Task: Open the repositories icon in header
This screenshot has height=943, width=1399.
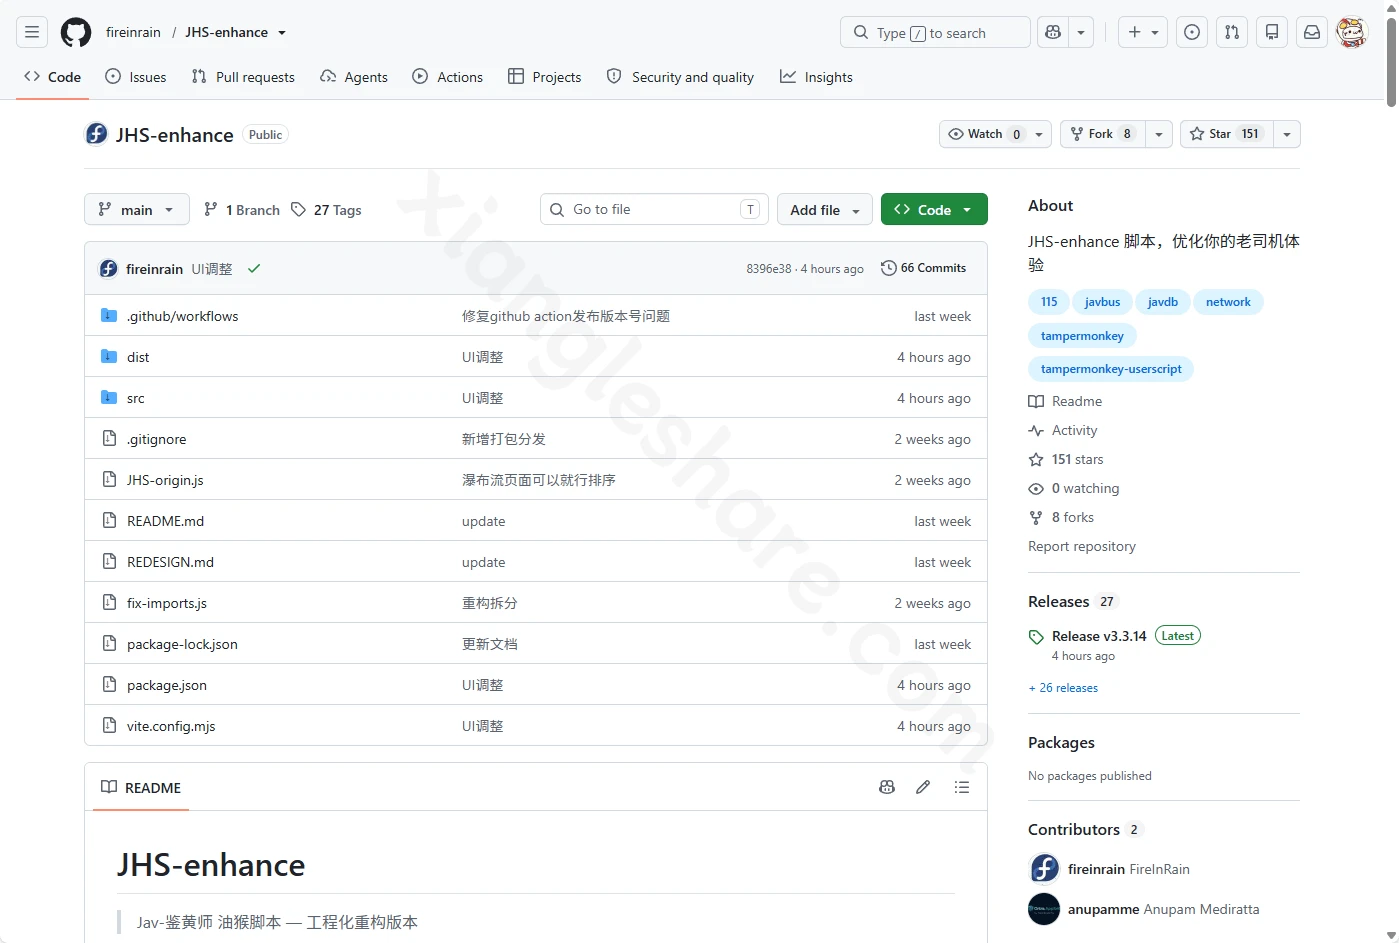Action: click(1272, 32)
